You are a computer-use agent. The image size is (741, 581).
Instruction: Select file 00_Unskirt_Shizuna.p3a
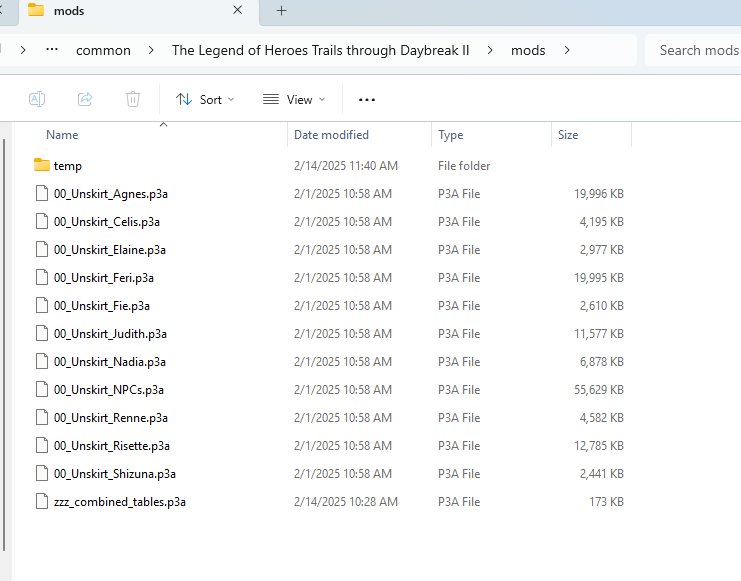point(115,474)
